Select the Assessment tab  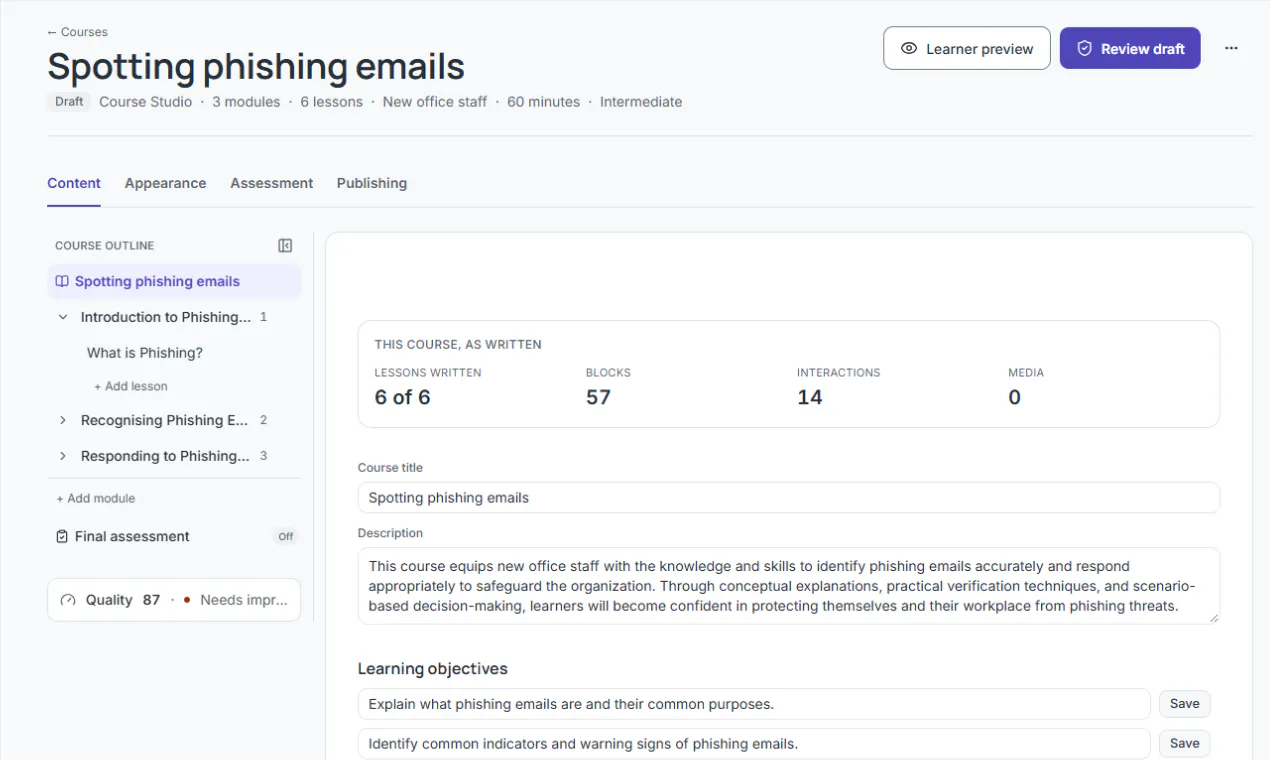pos(271,183)
